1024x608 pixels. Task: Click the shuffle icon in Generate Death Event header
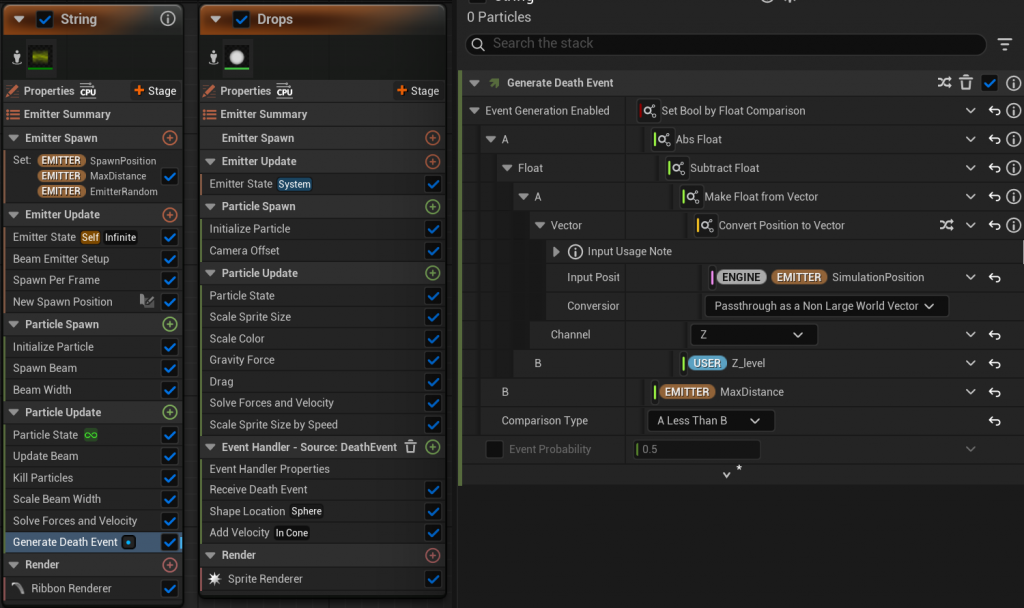(x=944, y=83)
